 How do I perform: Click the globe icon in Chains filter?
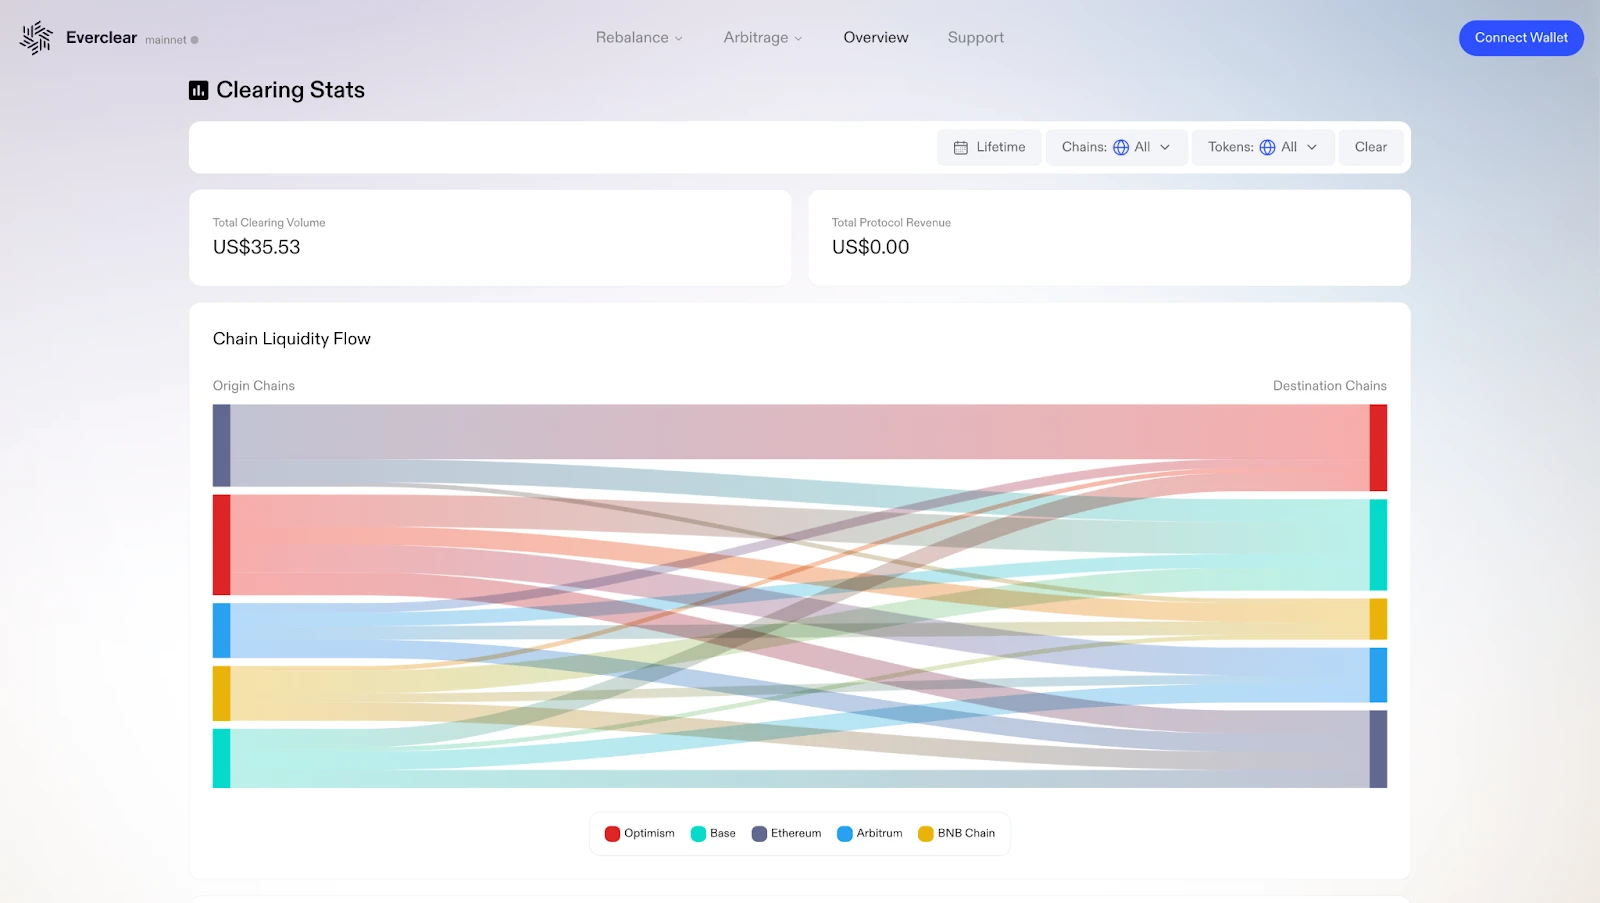pyautogui.click(x=1121, y=148)
